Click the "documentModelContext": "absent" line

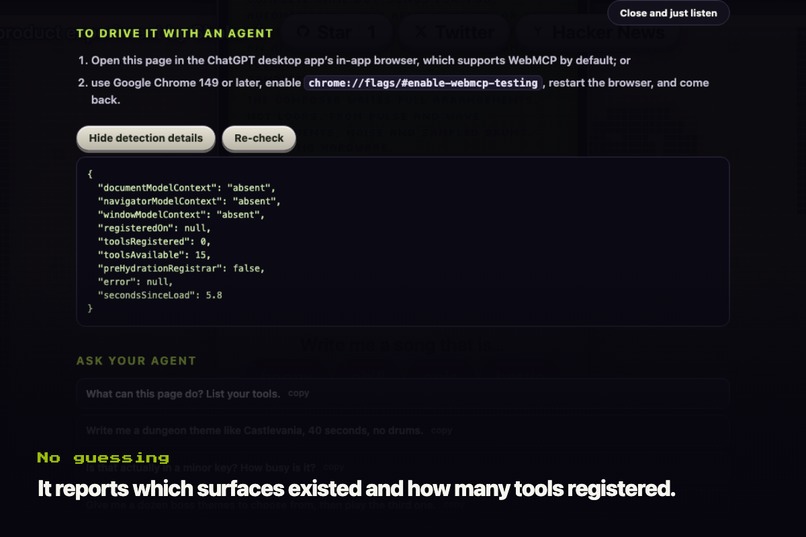coord(187,188)
